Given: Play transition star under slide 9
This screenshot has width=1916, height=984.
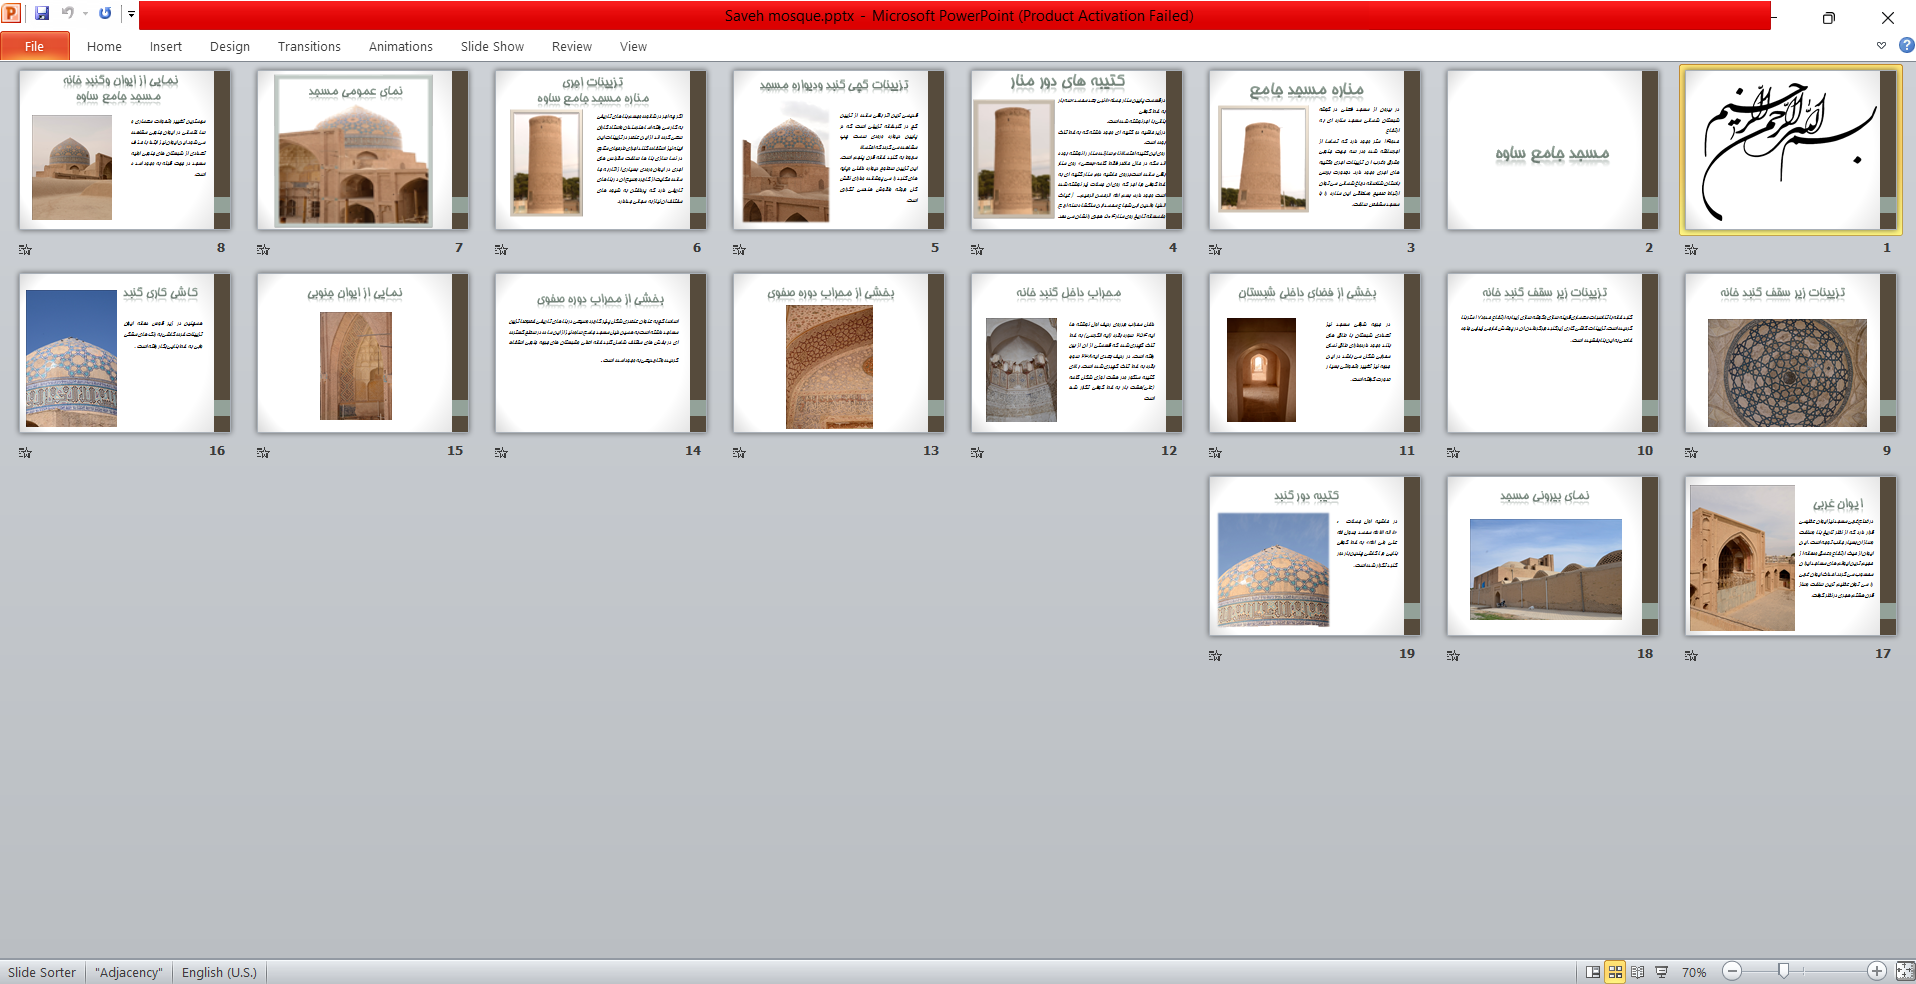Looking at the screenshot, I should point(1691,452).
